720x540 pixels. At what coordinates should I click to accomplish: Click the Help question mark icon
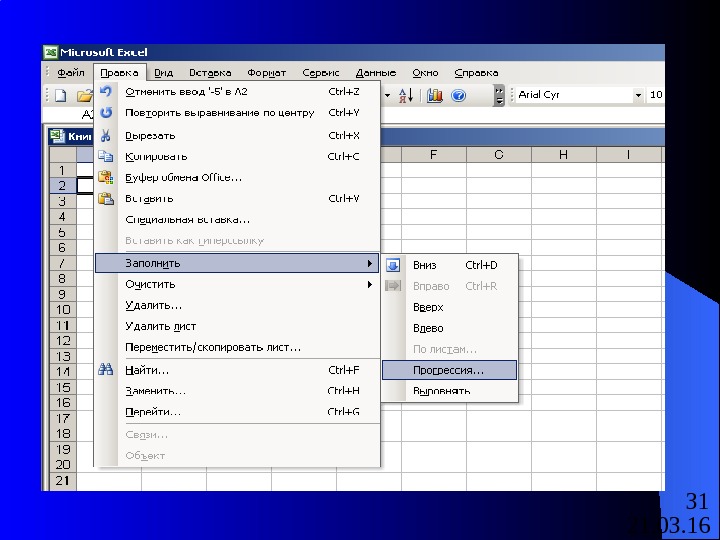click(x=458, y=95)
